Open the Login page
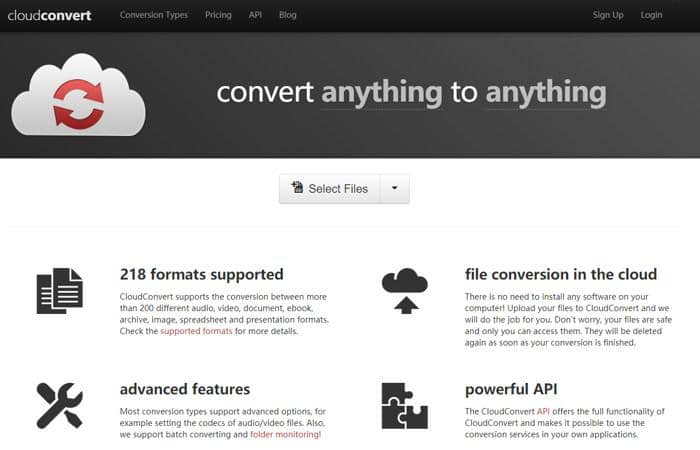Image resolution: width=700 pixels, height=450 pixels. coord(651,15)
